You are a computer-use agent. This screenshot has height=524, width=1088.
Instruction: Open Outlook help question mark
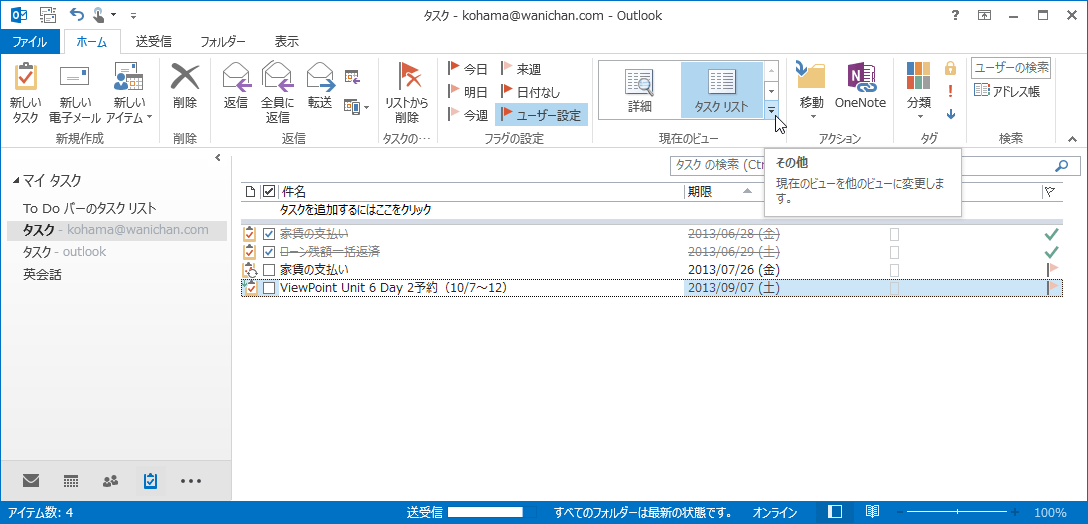coord(955,15)
